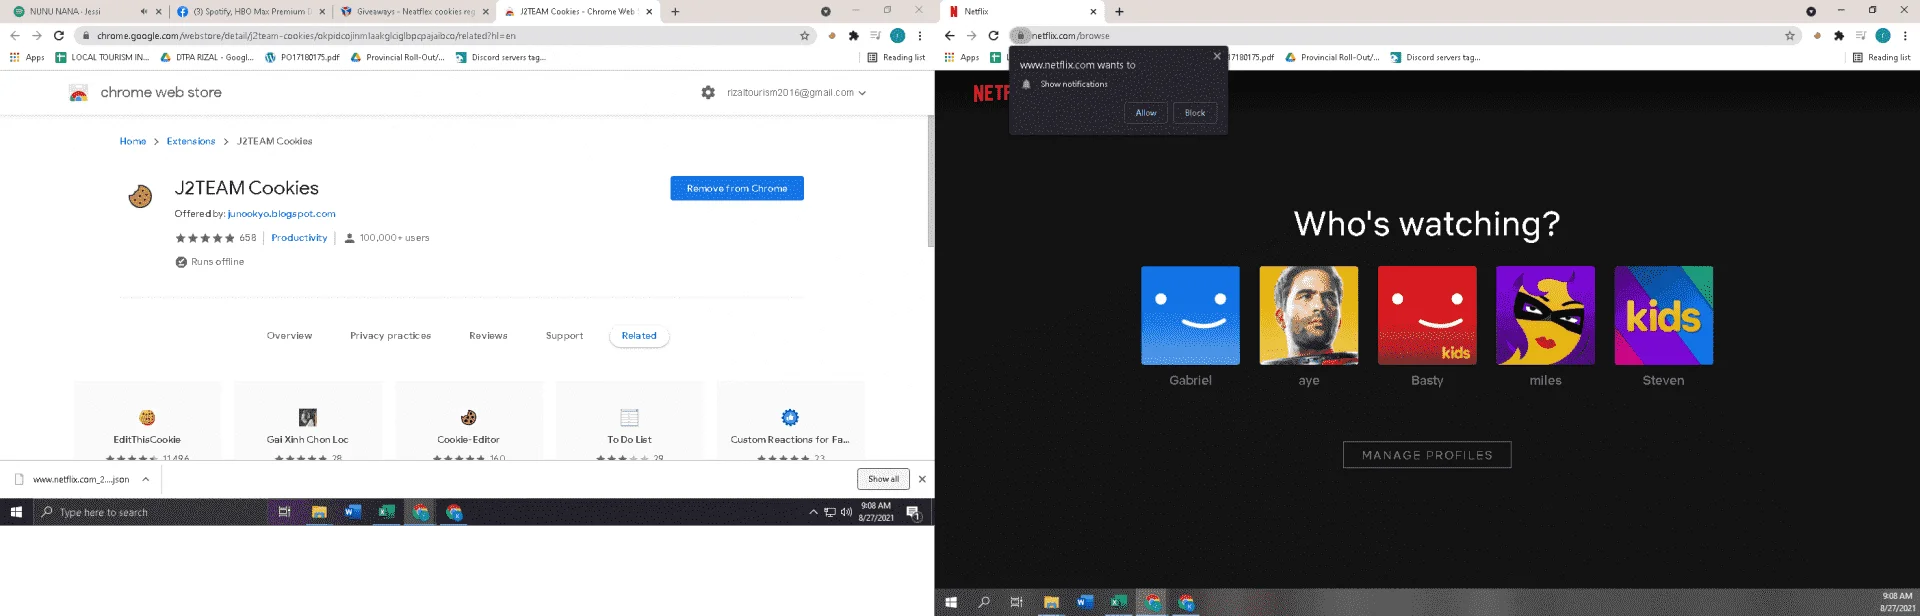Expand account menu rizaltourism2016@gmail.com
The height and width of the screenshot is (616, 1920).
click(797, 92)
